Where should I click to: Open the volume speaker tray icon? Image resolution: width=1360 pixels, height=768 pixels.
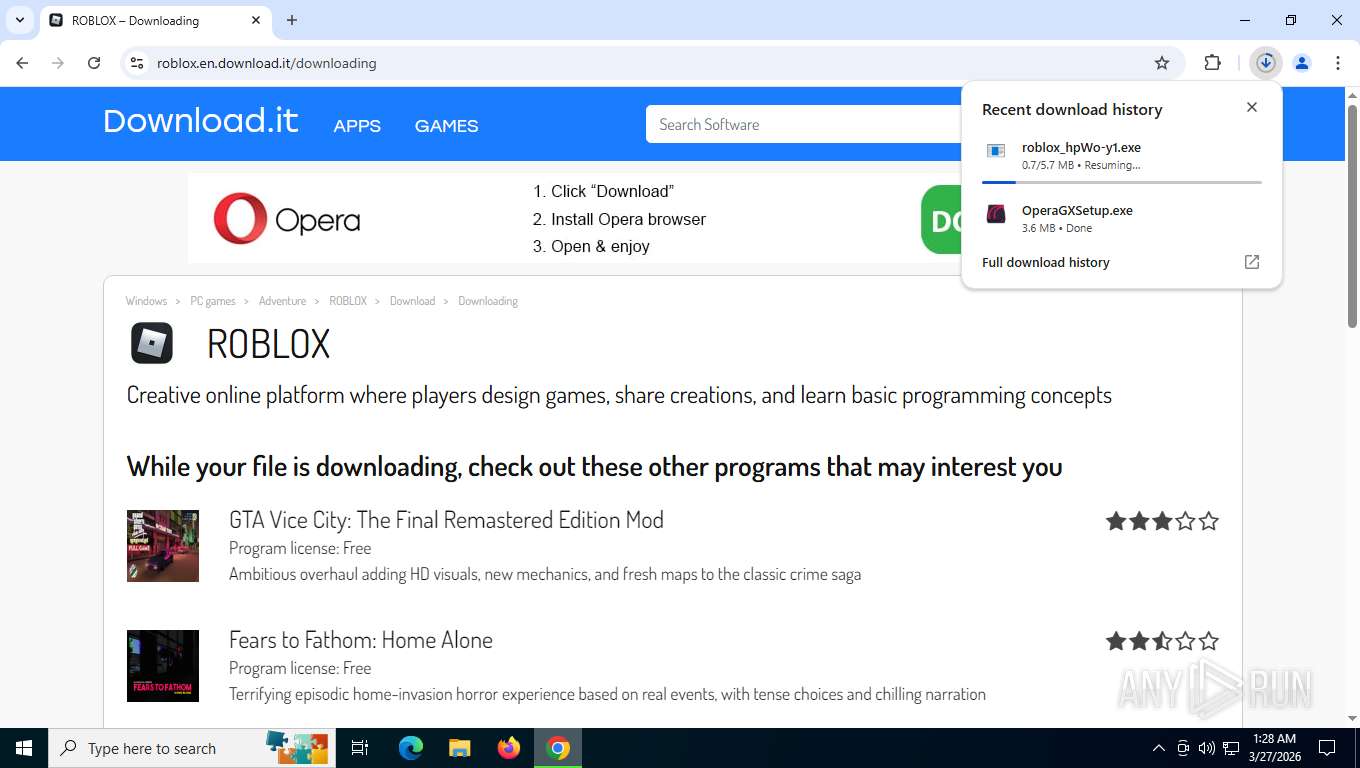(x=1207, y=748)
